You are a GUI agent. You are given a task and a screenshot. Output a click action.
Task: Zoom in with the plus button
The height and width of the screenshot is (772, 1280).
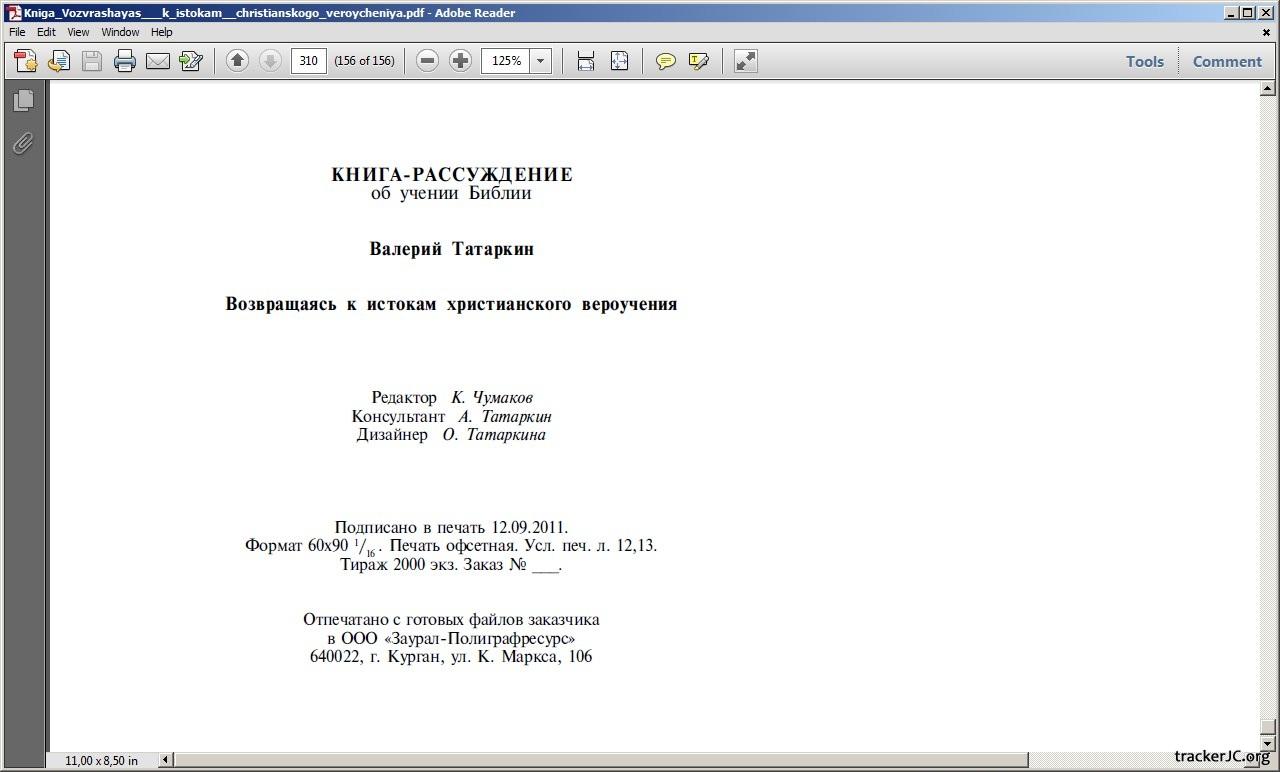[x=460, y=61]
